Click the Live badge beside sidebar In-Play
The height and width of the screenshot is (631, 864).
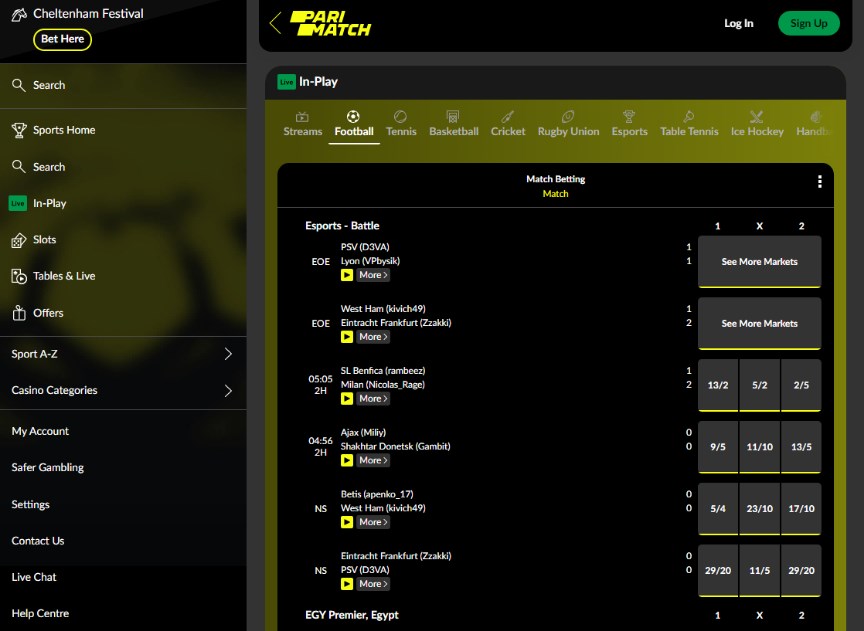tap(18, 203)
